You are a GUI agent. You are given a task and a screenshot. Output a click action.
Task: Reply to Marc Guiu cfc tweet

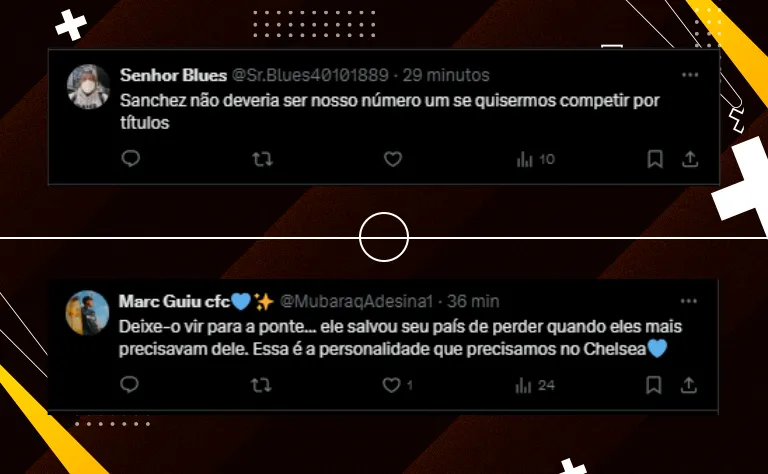pyautogui.click(x=129, y=385)
